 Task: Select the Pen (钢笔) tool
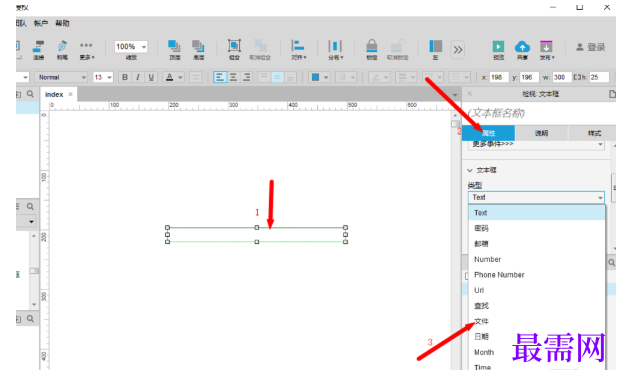(x=62, y=50)
